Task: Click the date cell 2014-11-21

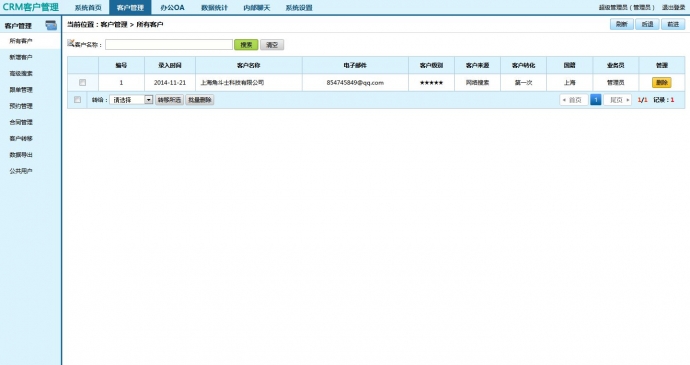Action: [x=170, y=82]
